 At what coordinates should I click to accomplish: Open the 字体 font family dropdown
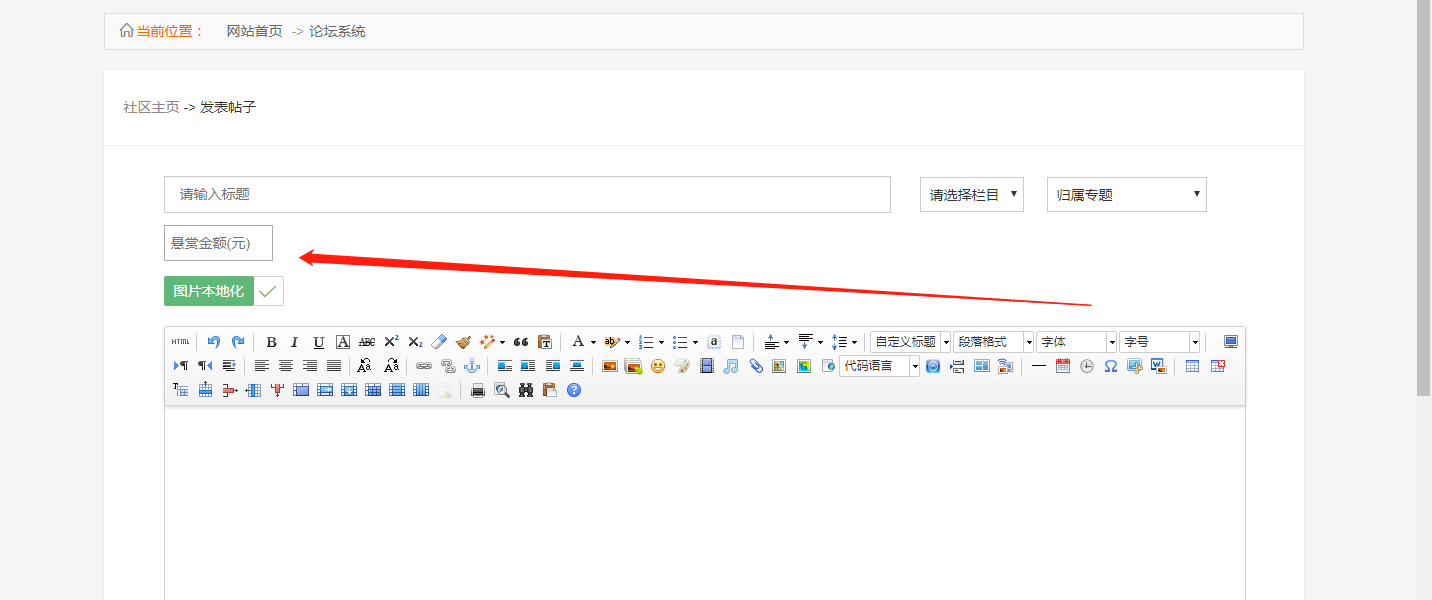[x=1076, y=342]
